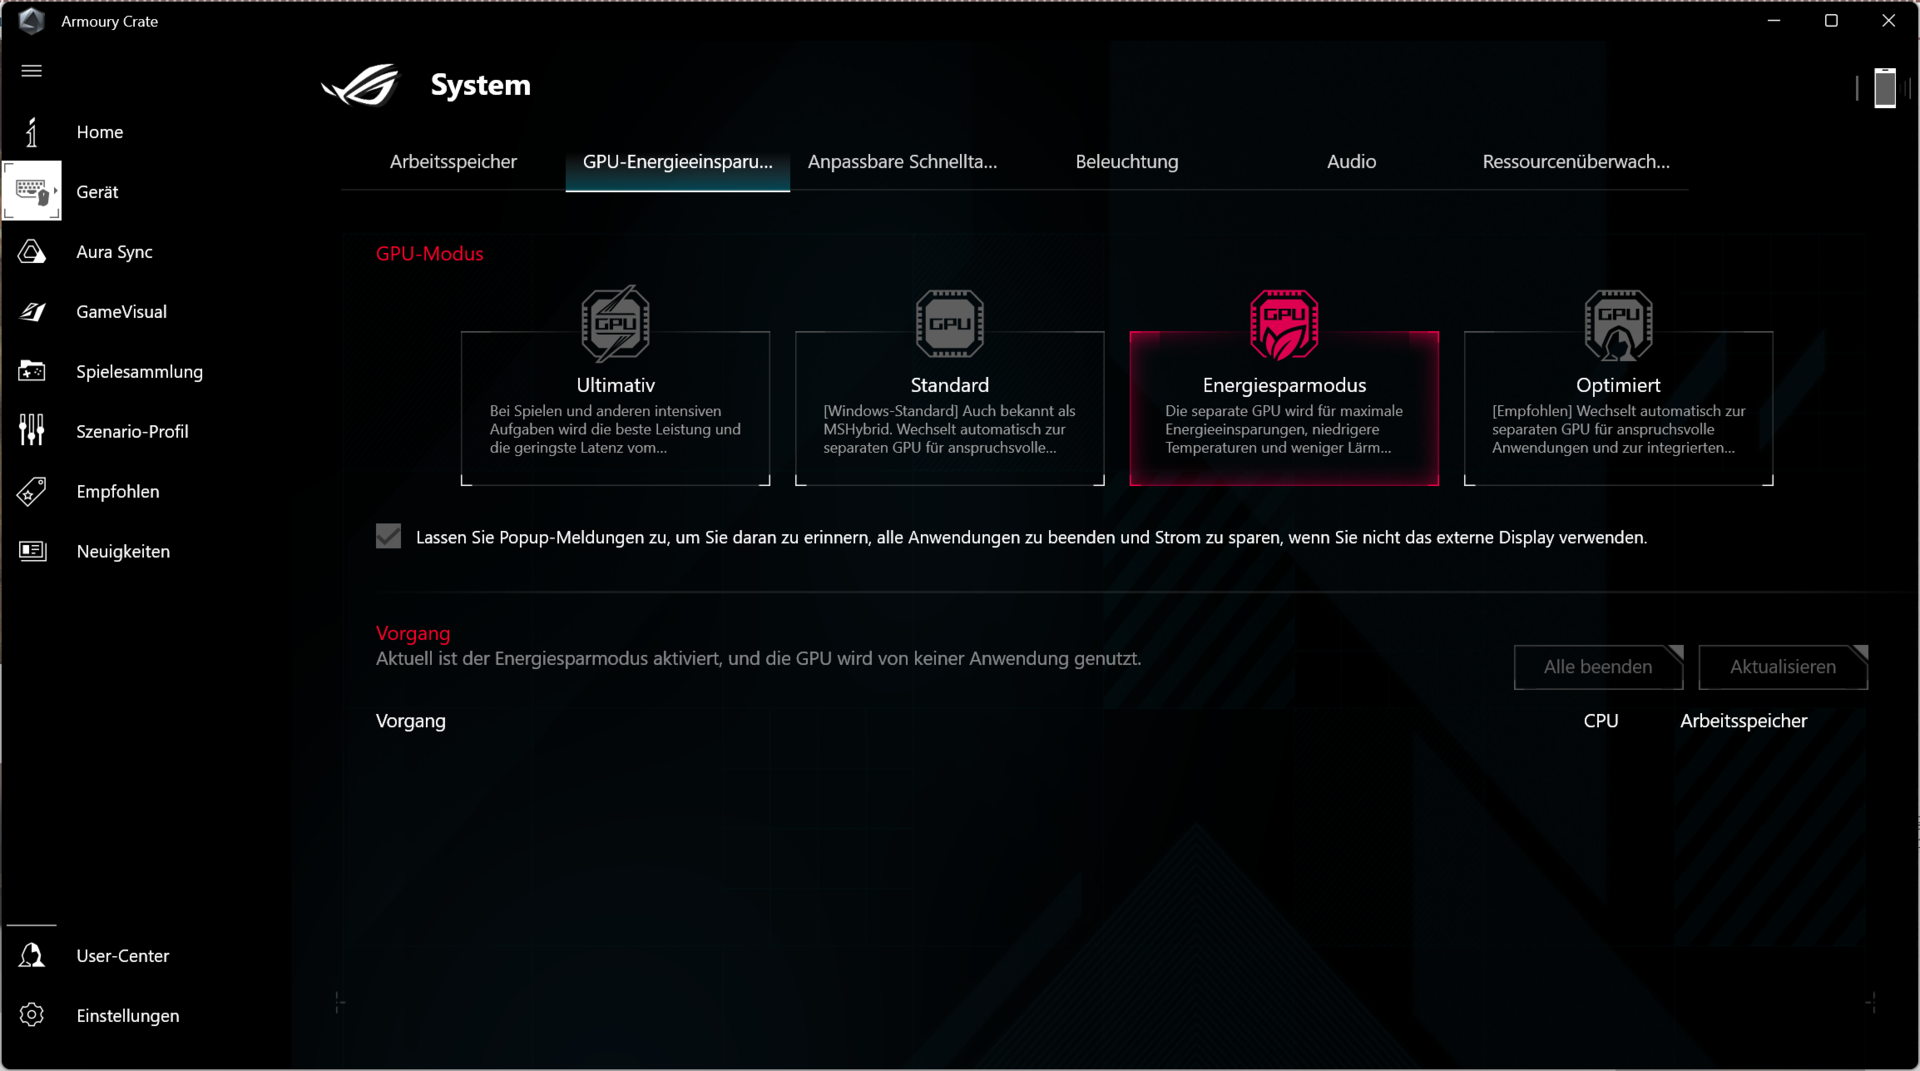This screenshot has width=1920, height=1071.
Task: Select the GPU-Energieeinsparu... tab
Action: click(678, 162)
